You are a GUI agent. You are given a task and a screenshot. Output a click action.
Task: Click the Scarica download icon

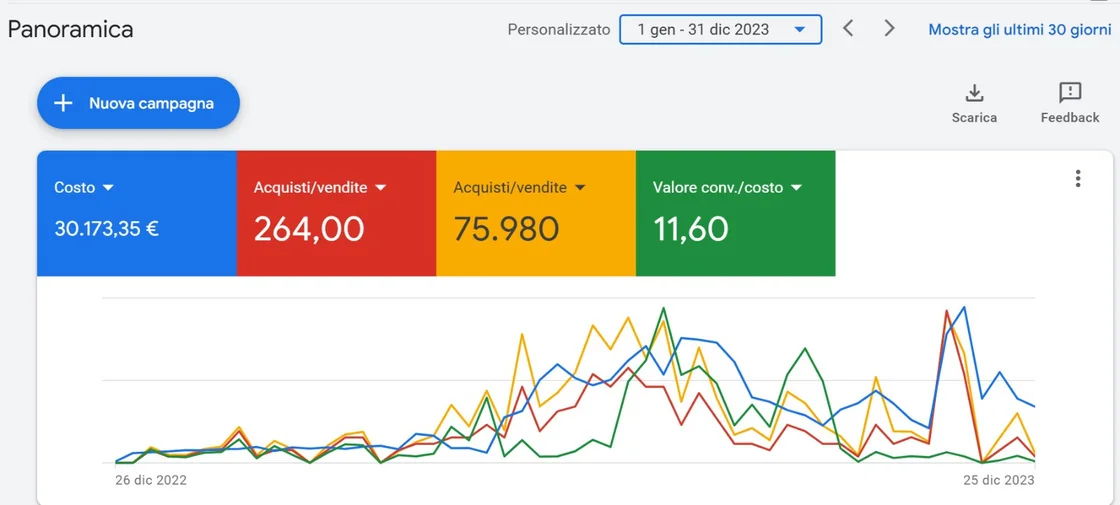pos(974,93)
